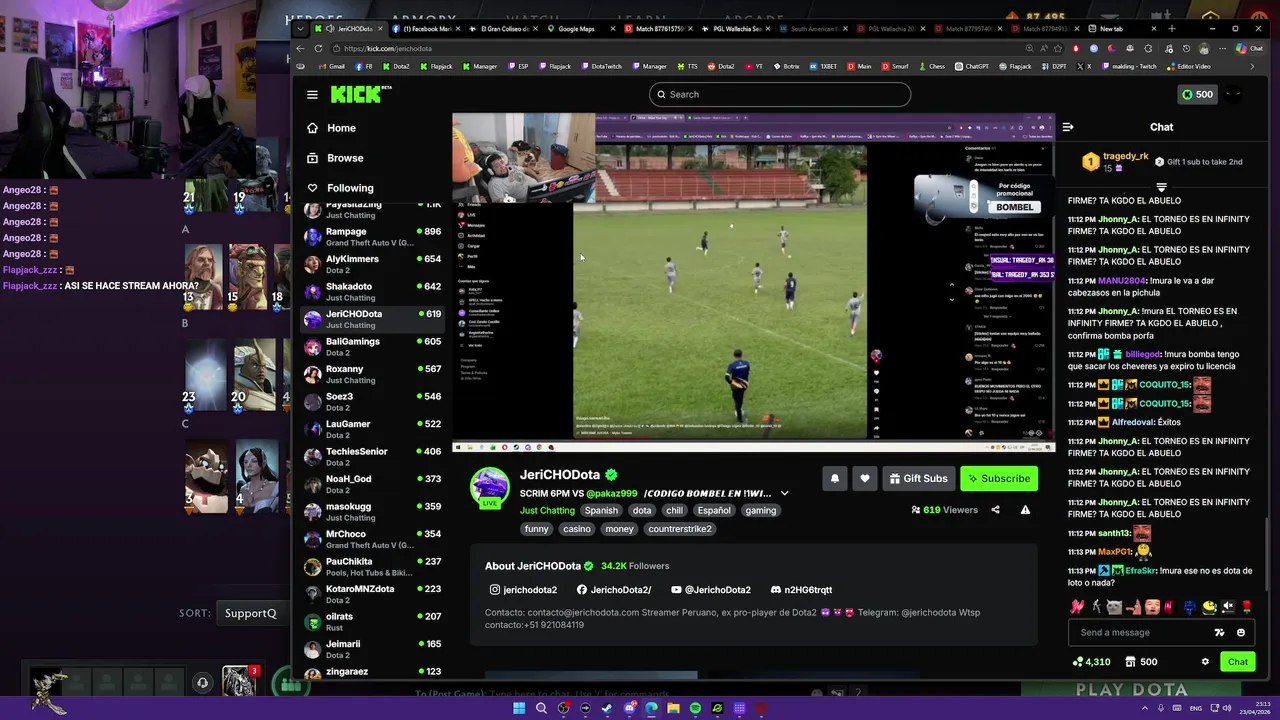Image resolution: width=1280 pixels, height=720 pixels.
Task: Open the Kick hamburger sidebar menu
Action: [x=312, y=94]
